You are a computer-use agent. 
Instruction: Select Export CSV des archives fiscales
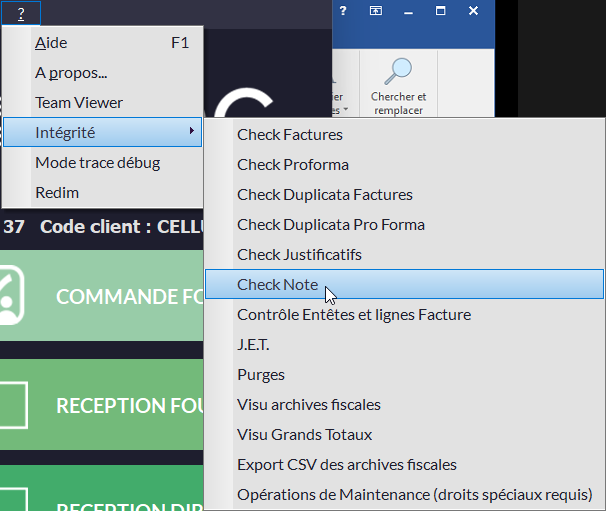347,465
